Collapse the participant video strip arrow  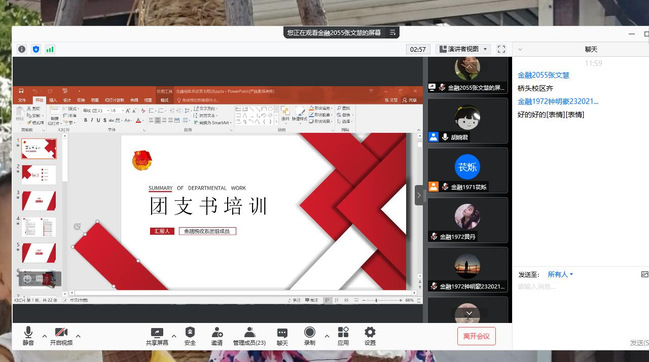tap(419, 195)
